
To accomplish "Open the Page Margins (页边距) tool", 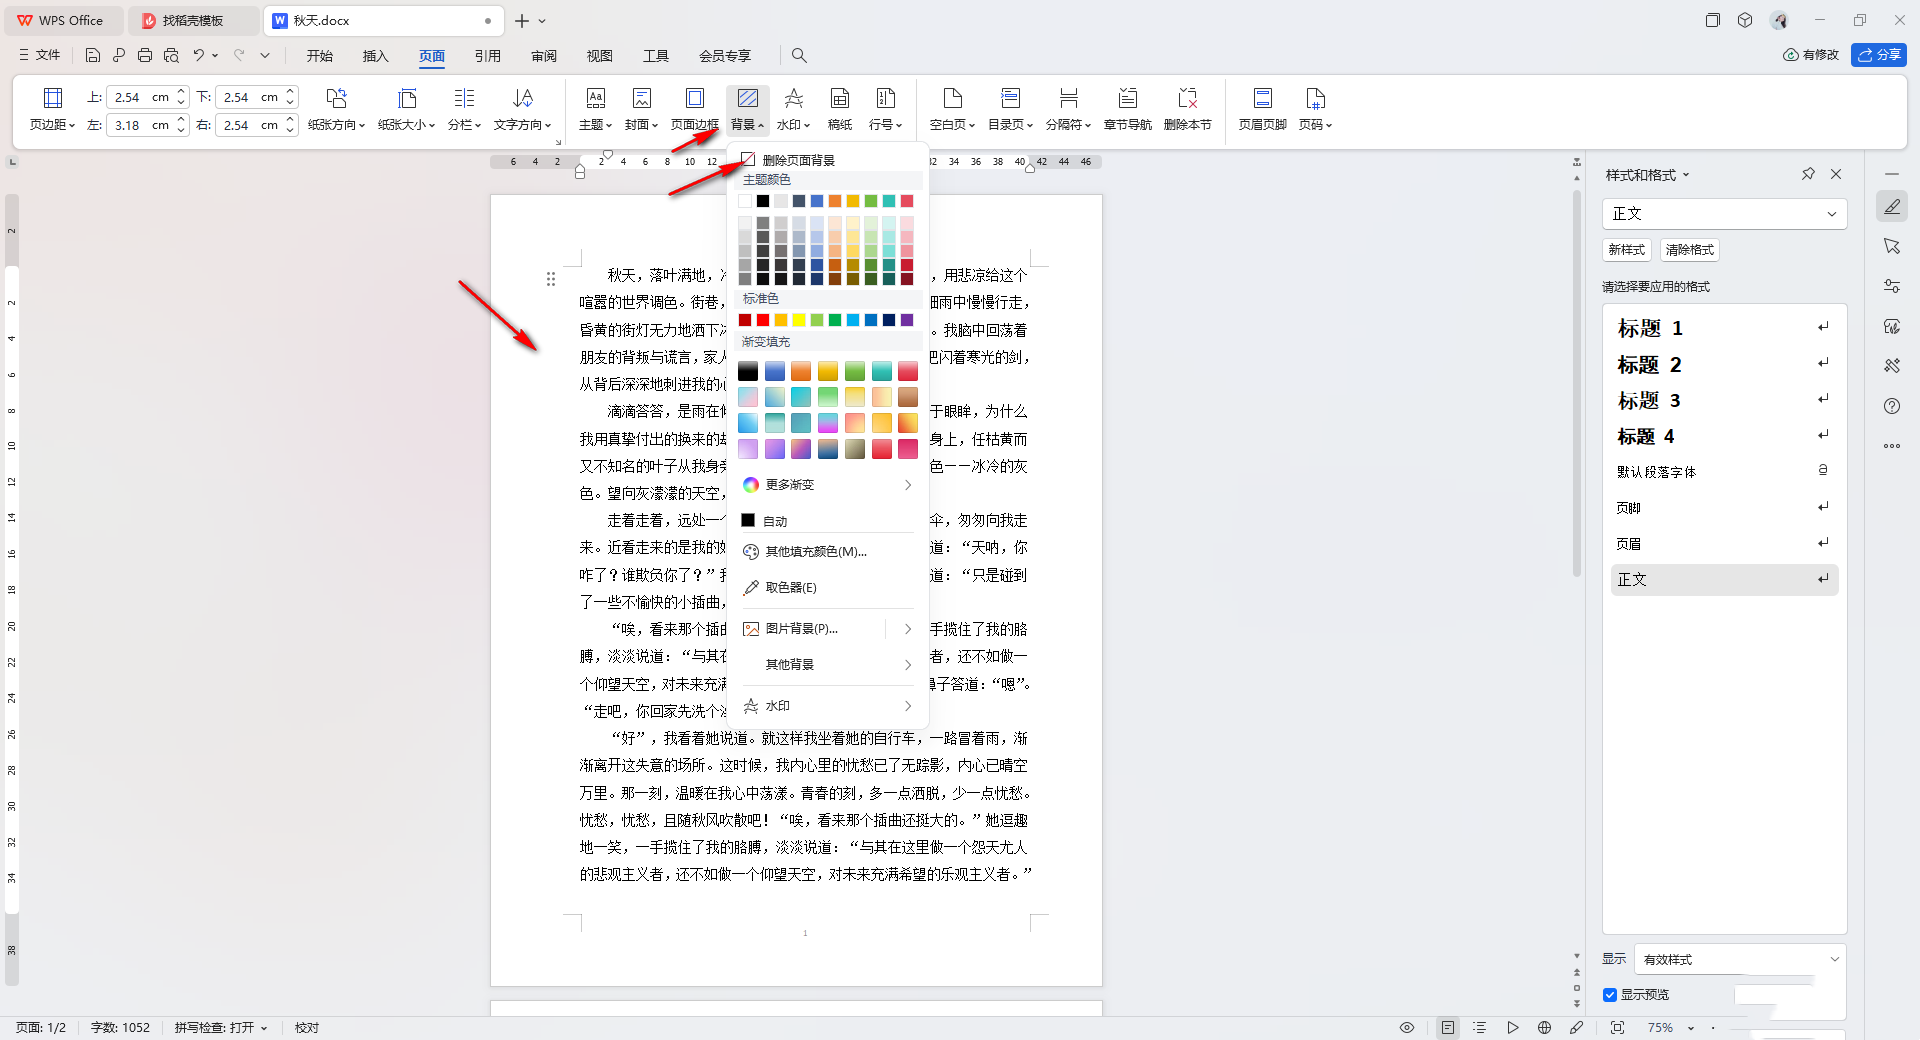I will 52,109.
